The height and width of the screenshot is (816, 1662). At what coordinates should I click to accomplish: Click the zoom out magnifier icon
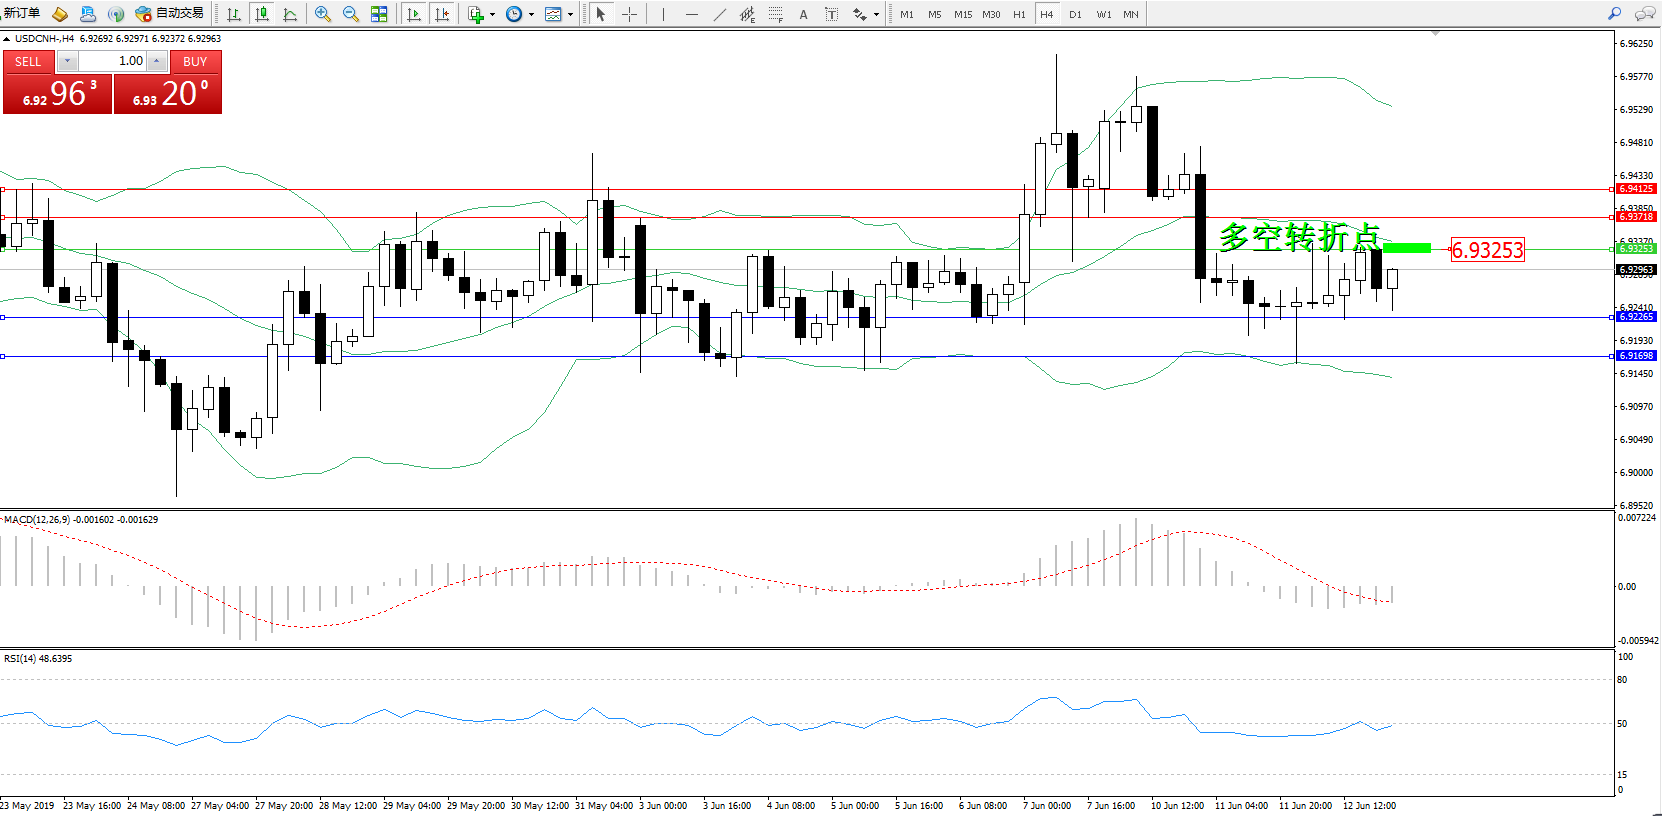click(x=350, y=14)
